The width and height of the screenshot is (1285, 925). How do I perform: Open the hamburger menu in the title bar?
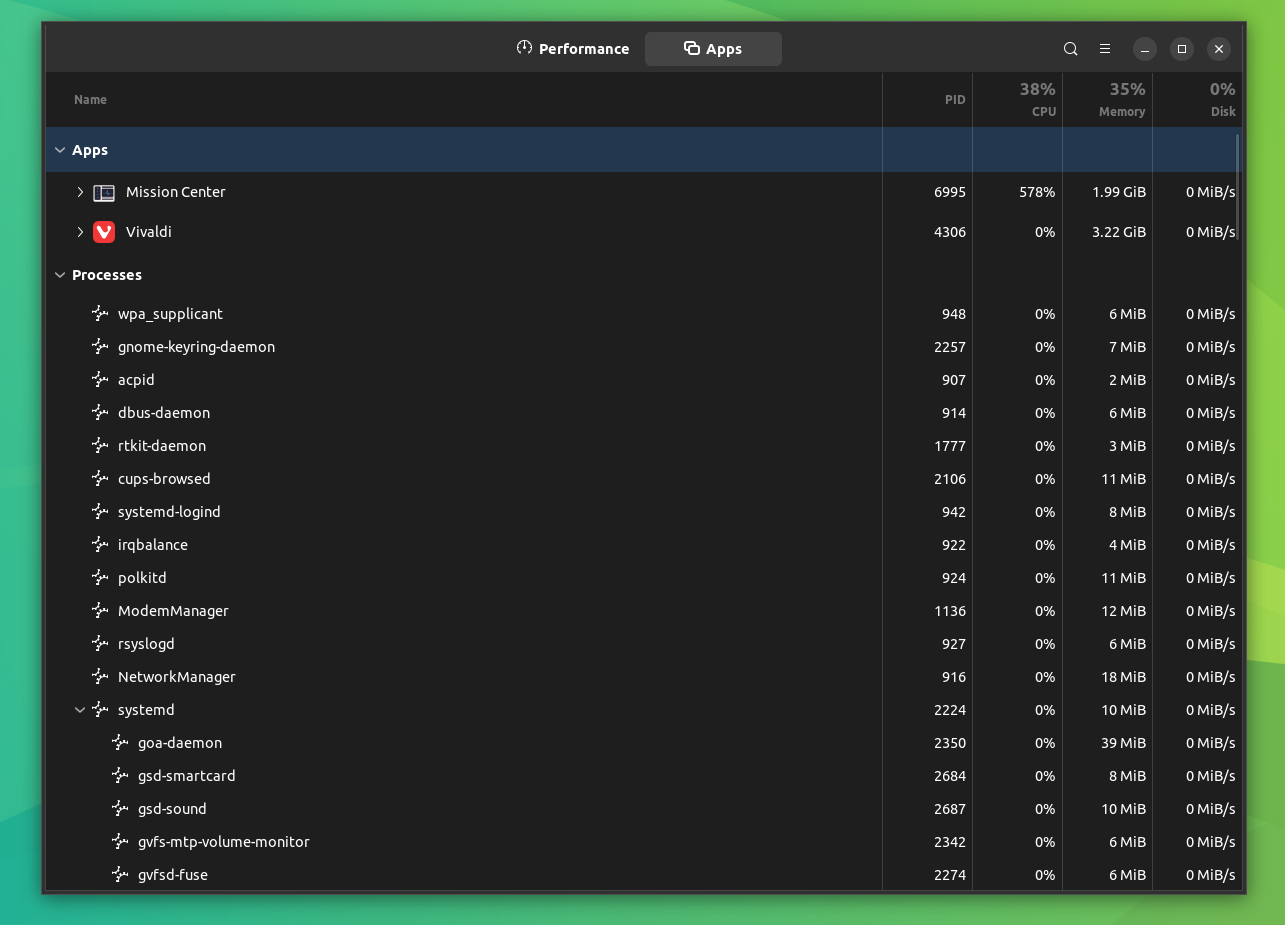point(1105,48)
